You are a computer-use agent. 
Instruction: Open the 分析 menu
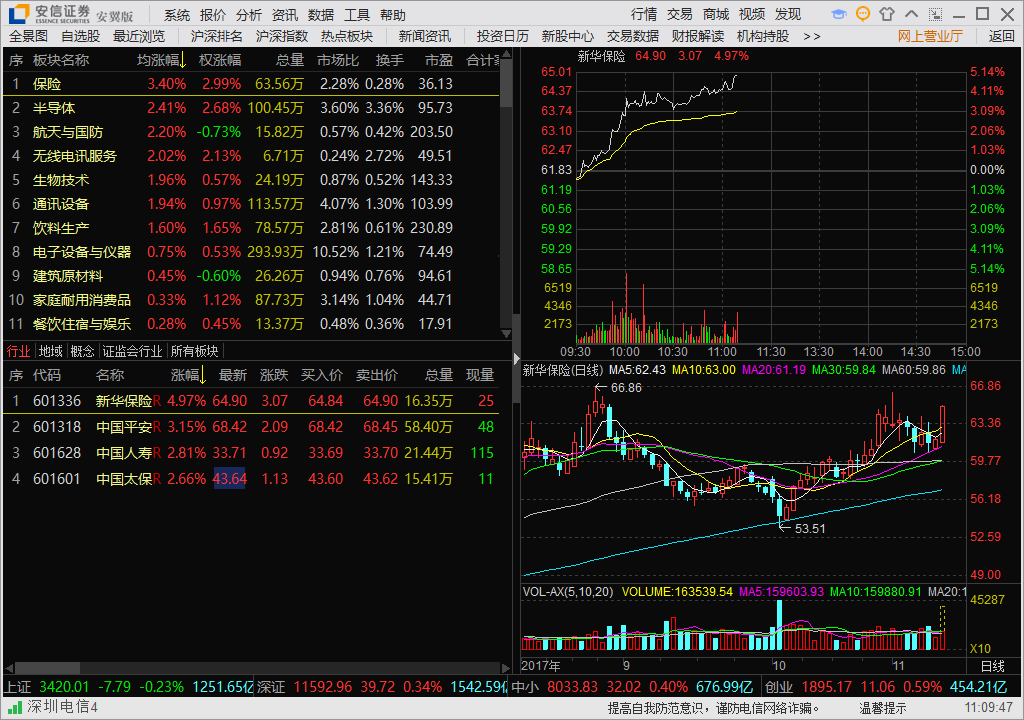248,15
